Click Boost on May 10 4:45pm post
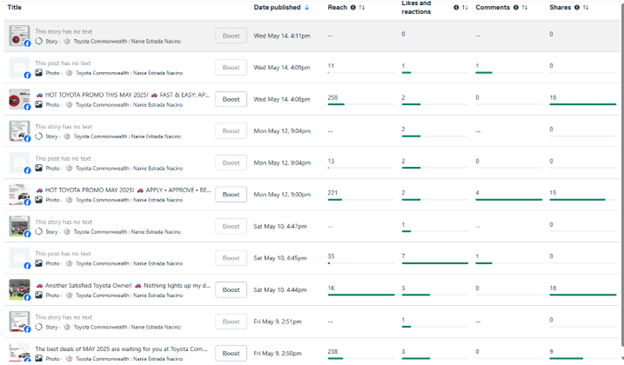624x365 pixels. 231,258
